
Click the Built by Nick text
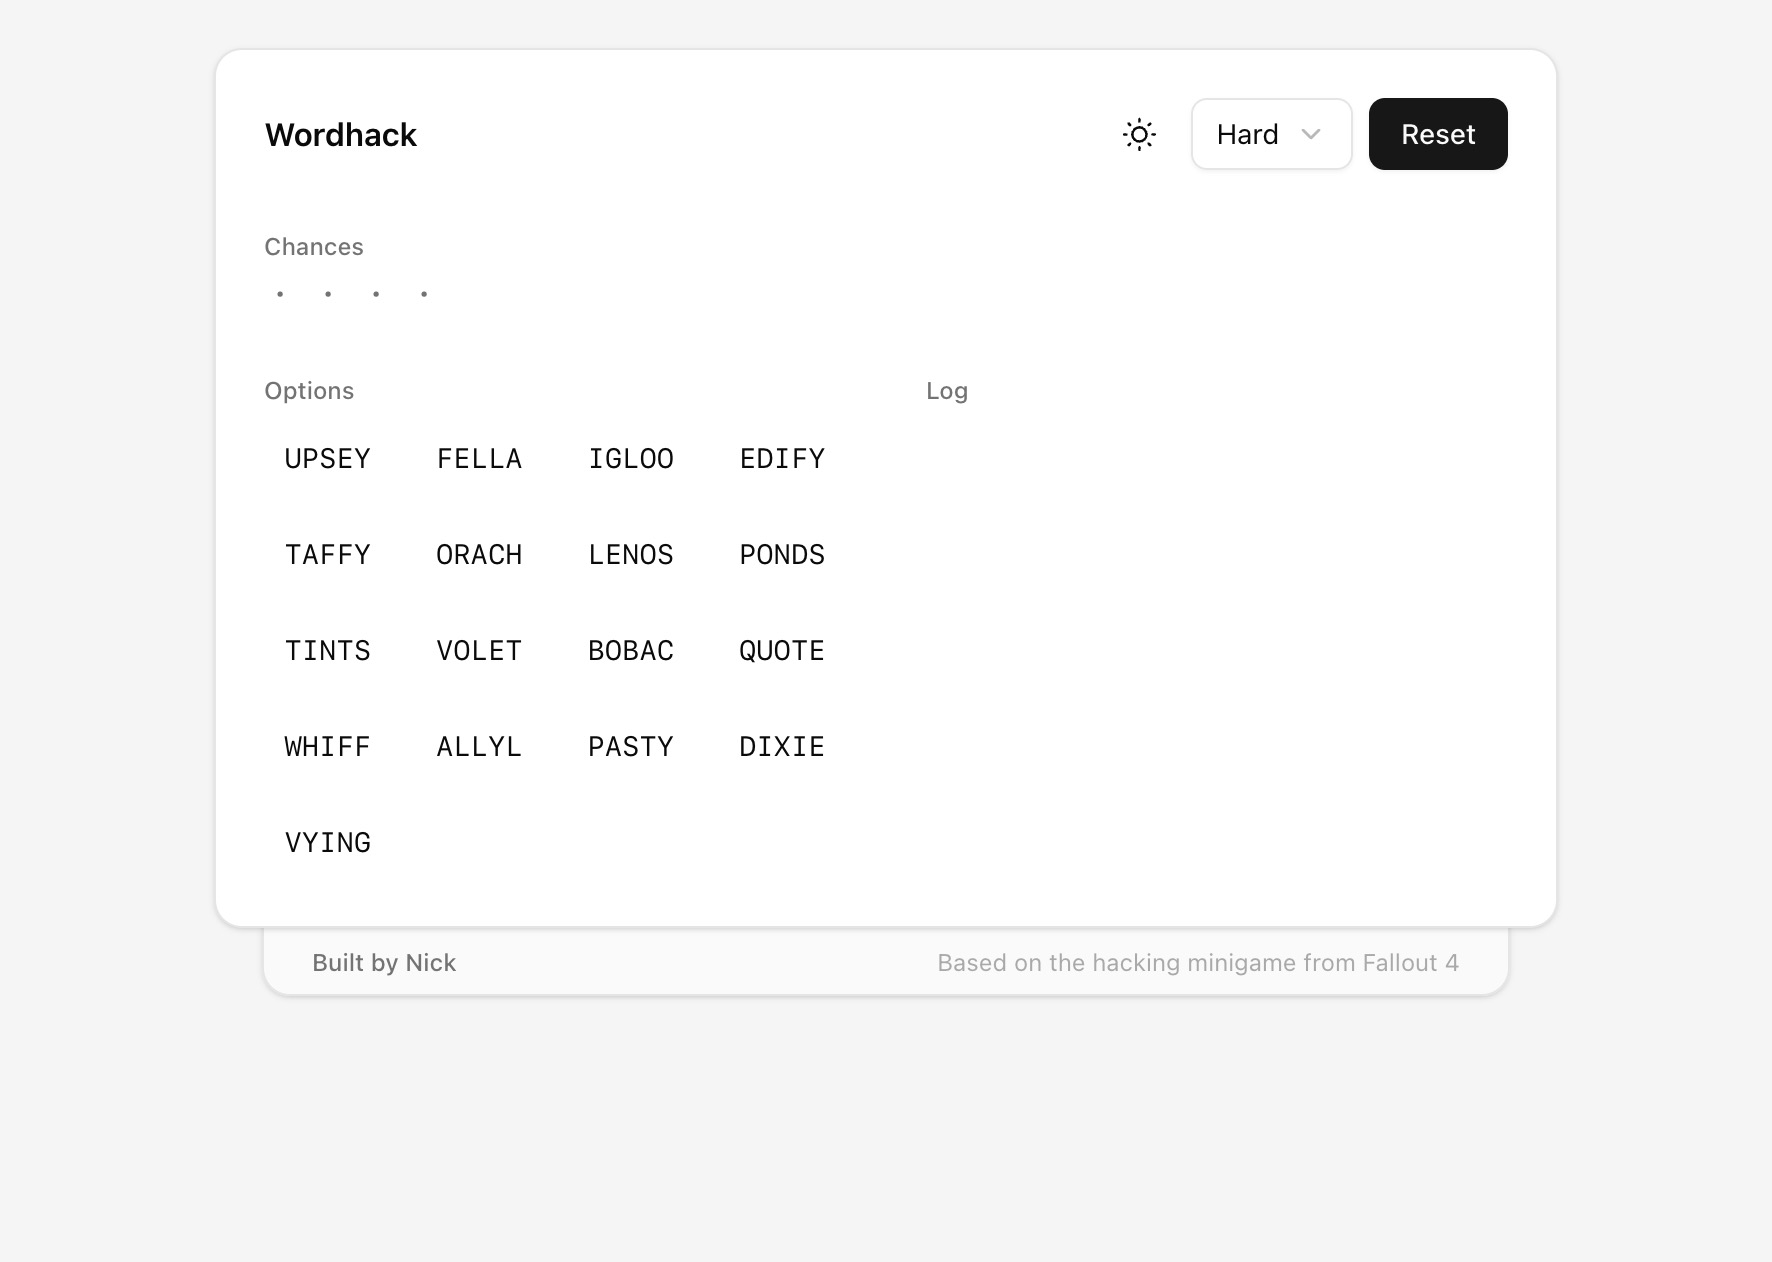[383, 962]
